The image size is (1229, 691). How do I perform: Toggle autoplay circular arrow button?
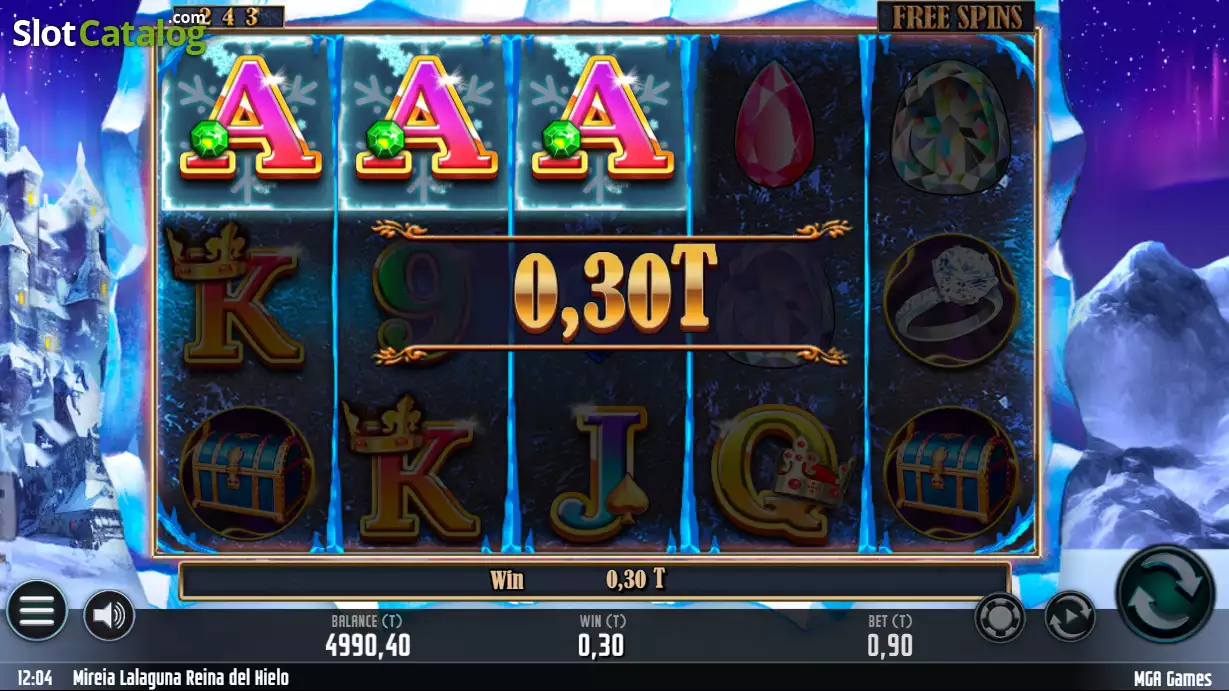click(1070, 616)
